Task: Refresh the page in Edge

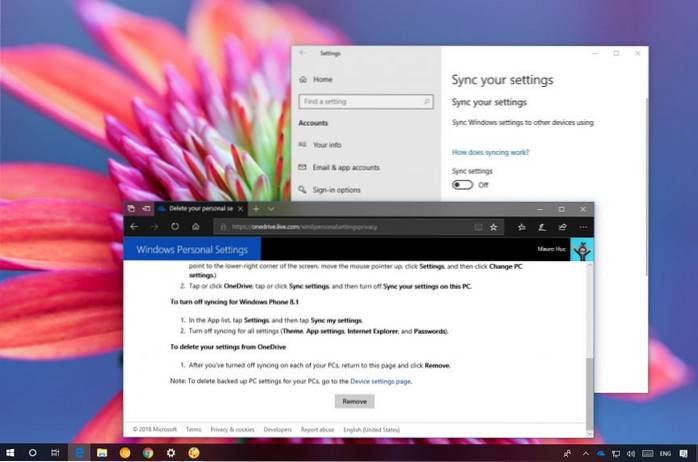Action: click(x=175, y=227)
